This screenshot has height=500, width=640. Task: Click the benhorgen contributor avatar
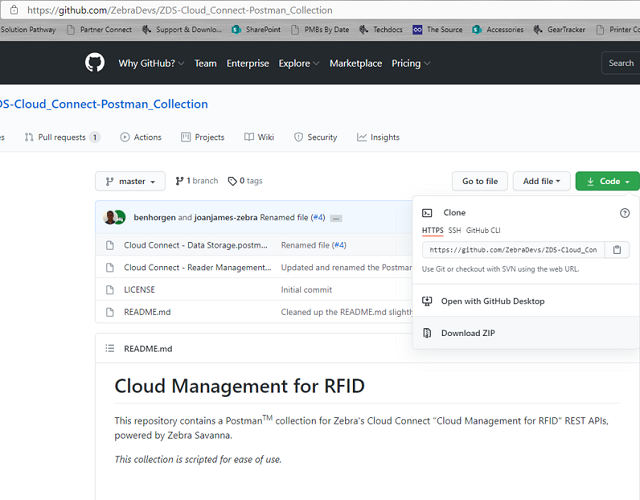111,217
